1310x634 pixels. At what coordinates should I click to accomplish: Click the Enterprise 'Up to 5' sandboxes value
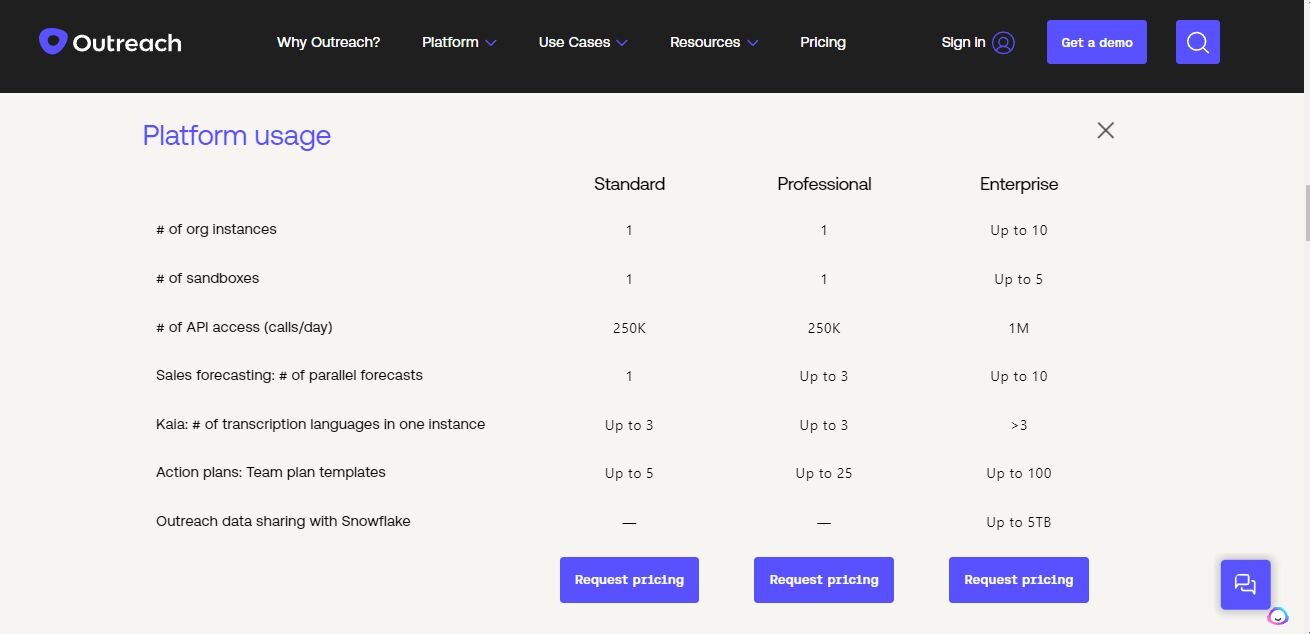pos(1019,279)
